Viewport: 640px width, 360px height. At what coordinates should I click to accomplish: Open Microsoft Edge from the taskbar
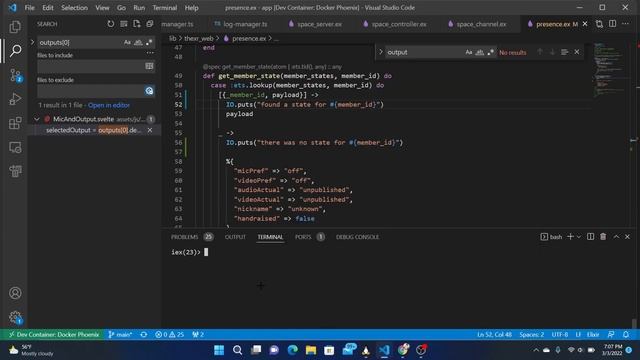tap(292, 350)
